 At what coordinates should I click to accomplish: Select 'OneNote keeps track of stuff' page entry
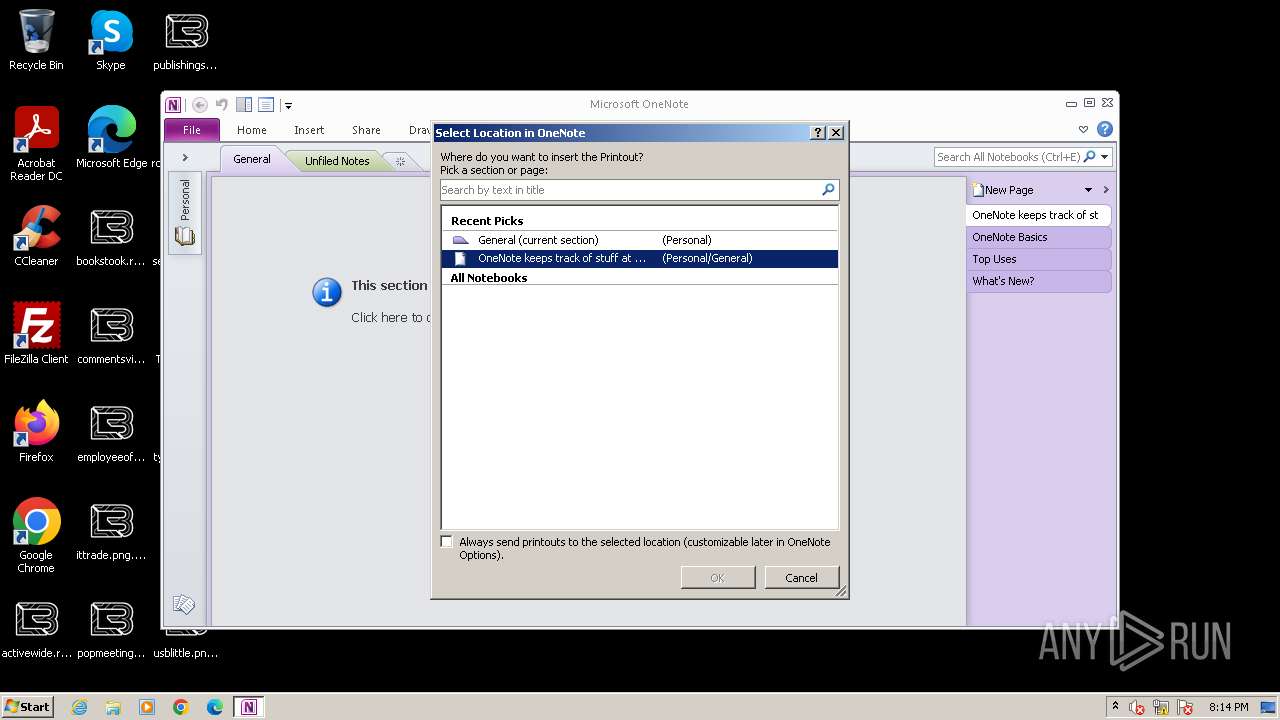tap(640, 258)
